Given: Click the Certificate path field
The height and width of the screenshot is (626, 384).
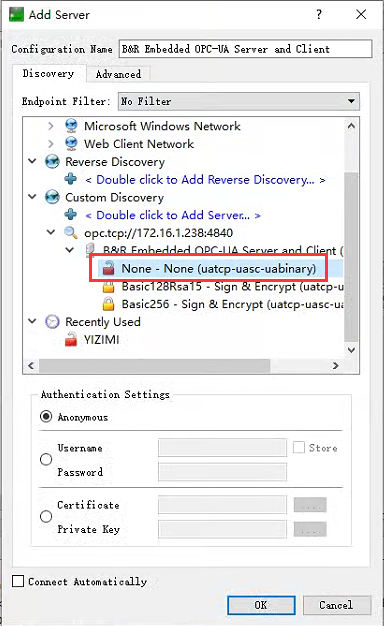Looking at the screenshot, I should [x=222, y=505].
